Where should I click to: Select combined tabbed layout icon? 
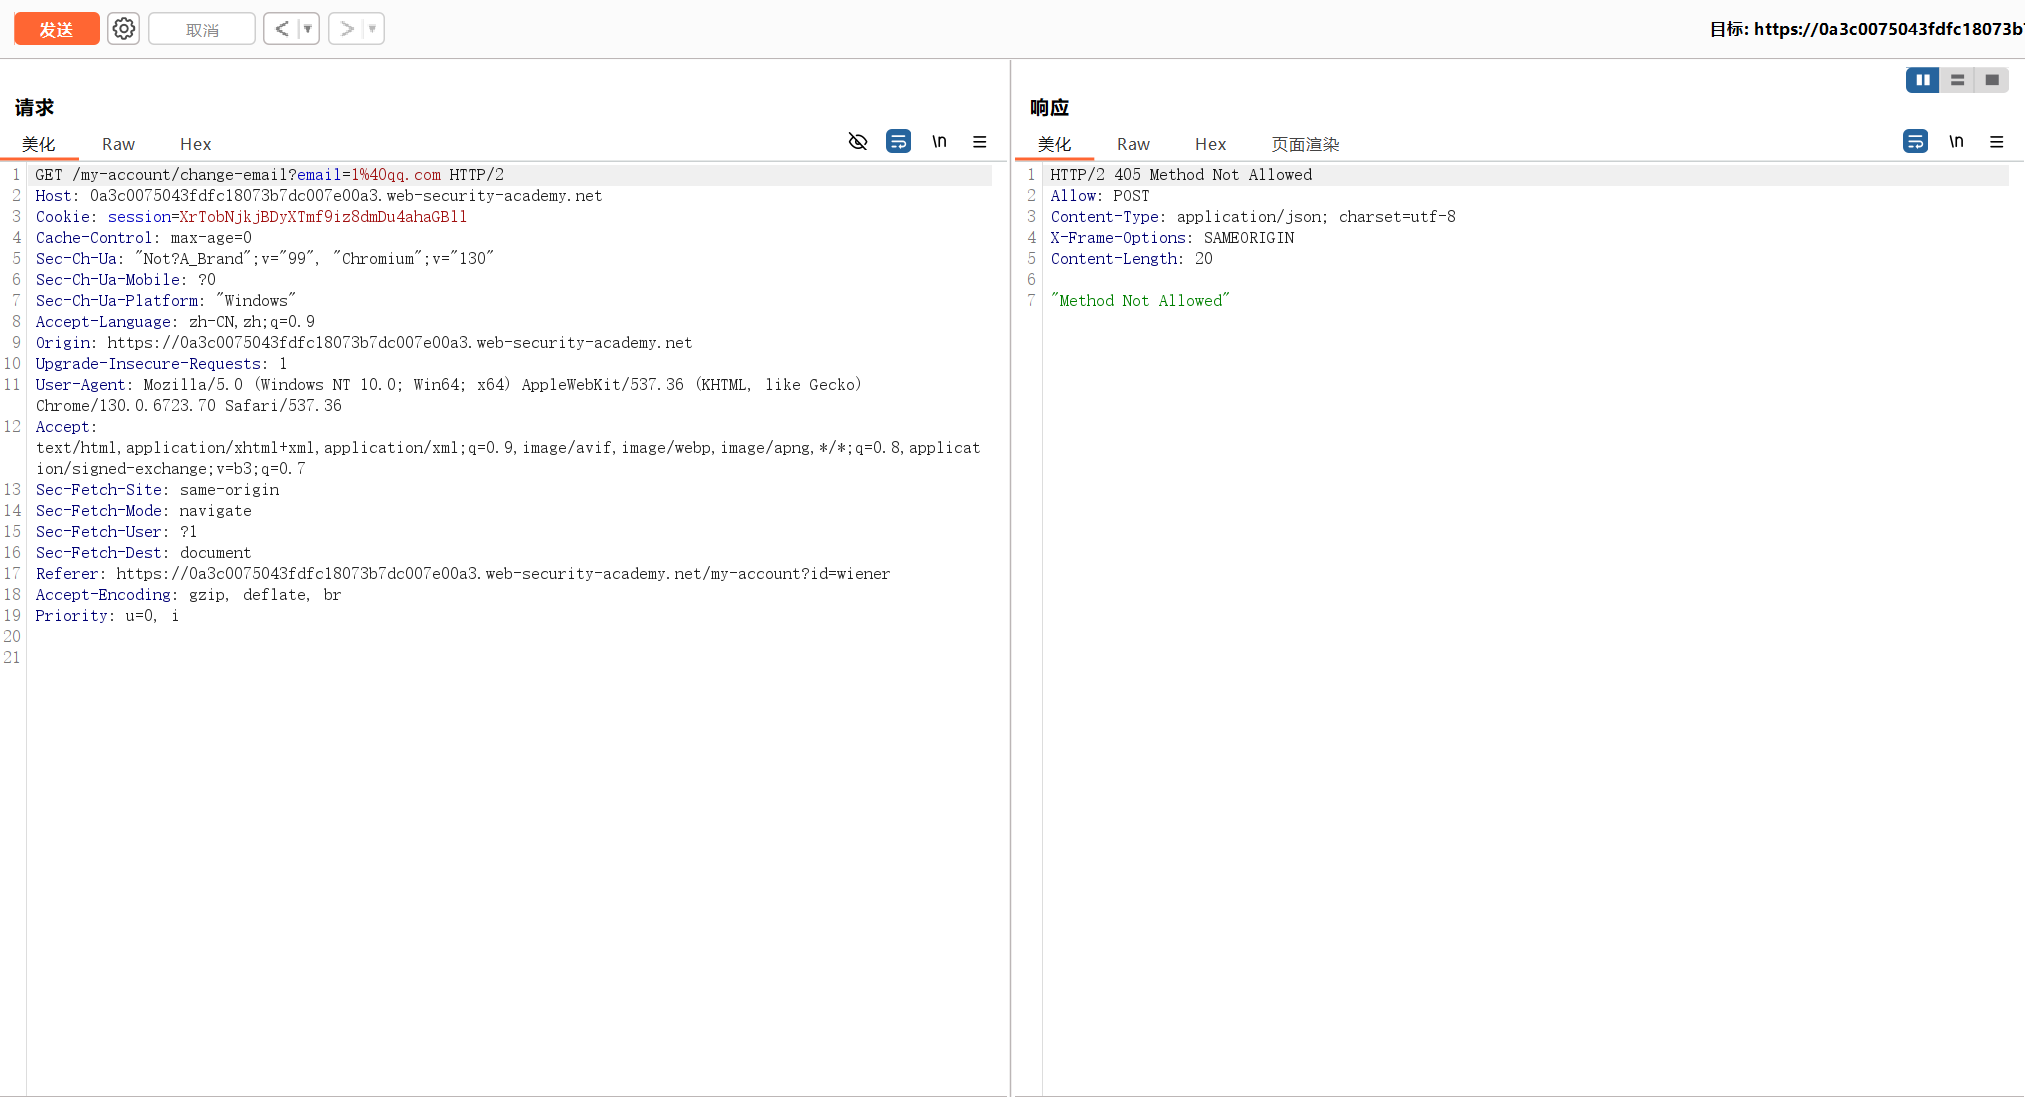pos(1992,80)
